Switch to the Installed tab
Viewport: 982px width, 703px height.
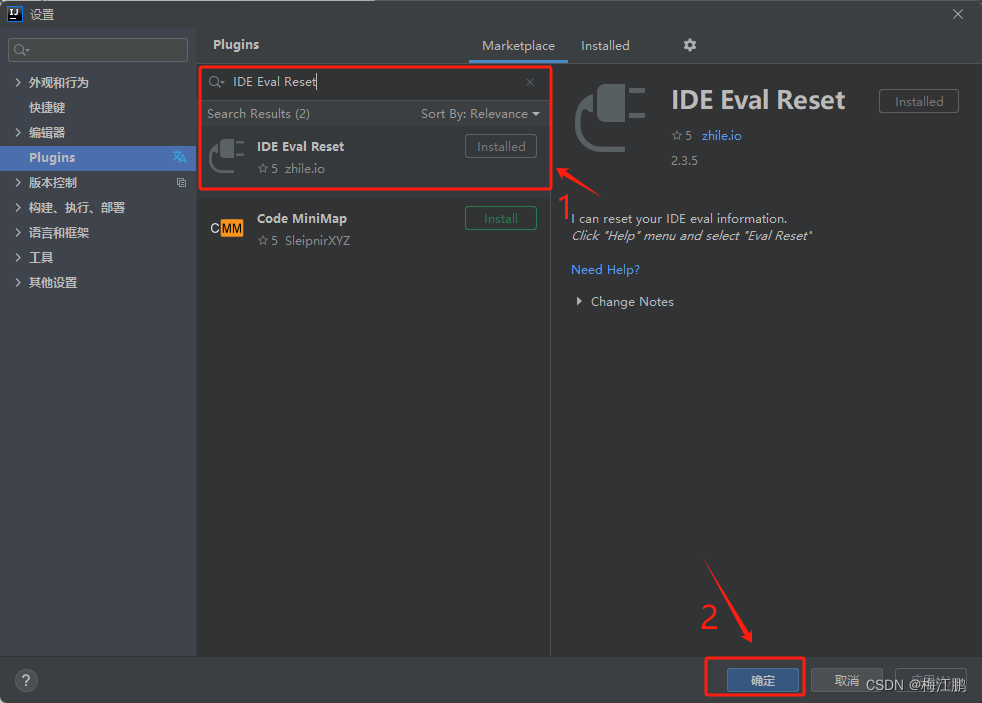point(605,46)
